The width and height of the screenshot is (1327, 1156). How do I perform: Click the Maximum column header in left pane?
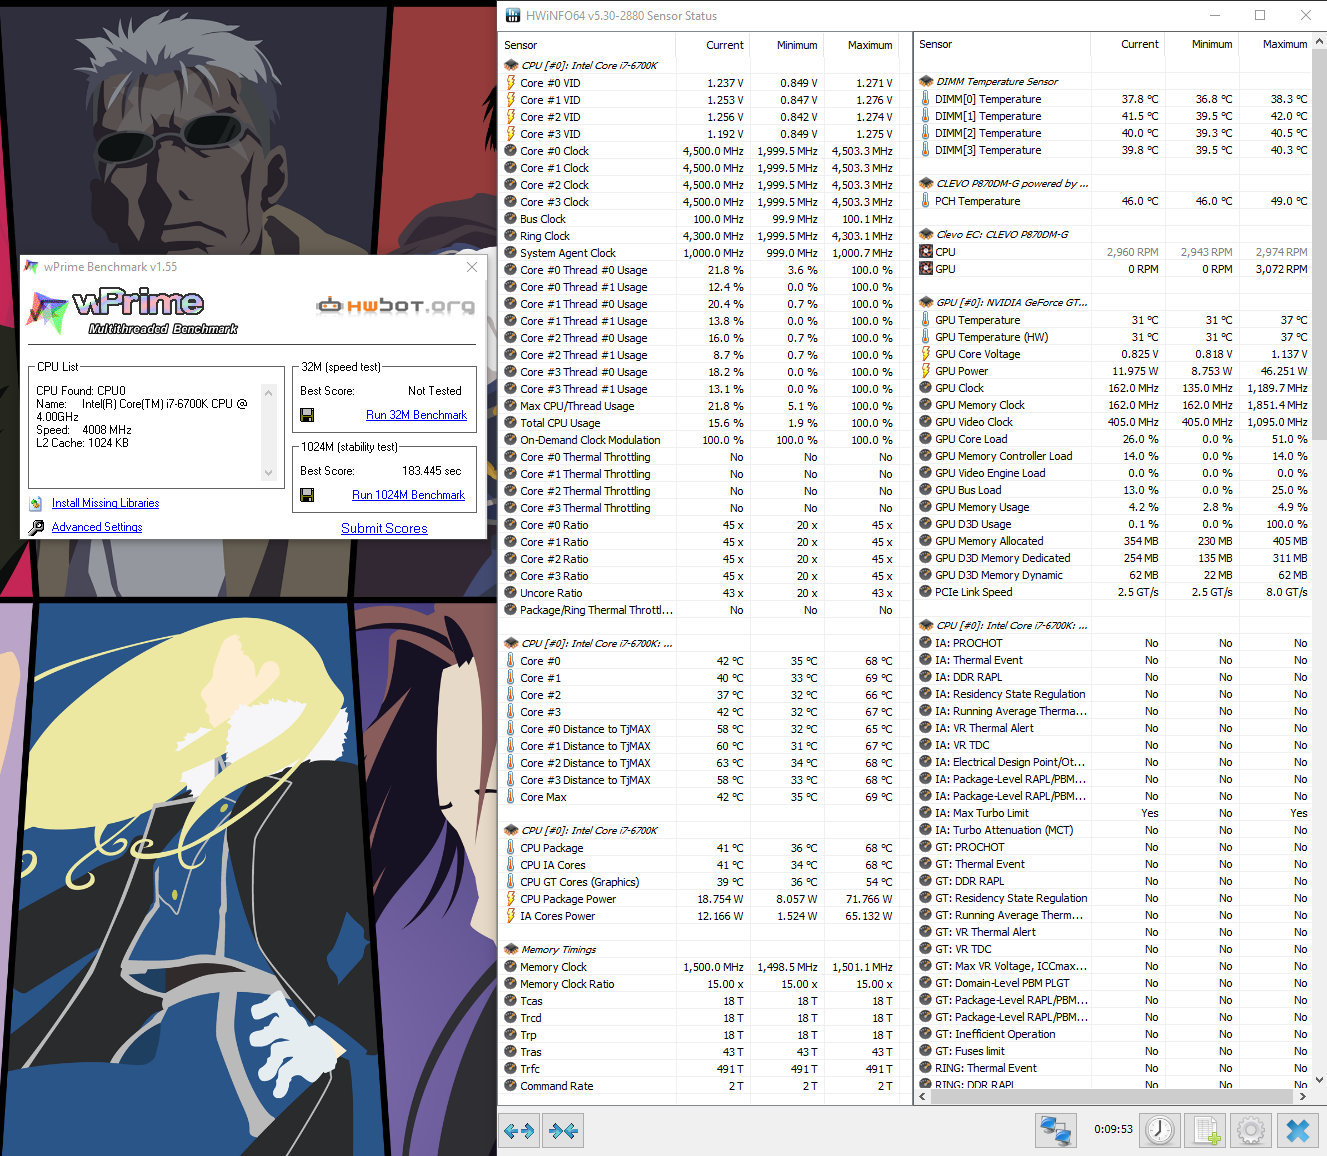[x=861, y=45]
